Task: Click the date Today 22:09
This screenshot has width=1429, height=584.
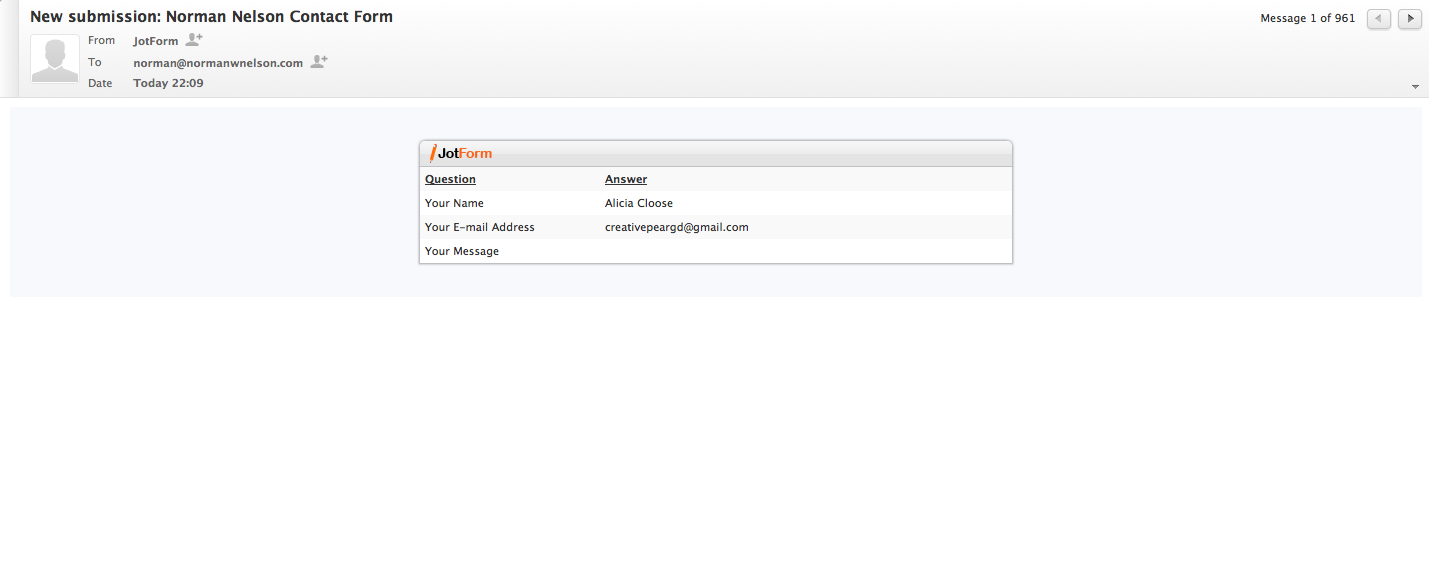Action: click(x=168, y=83)
